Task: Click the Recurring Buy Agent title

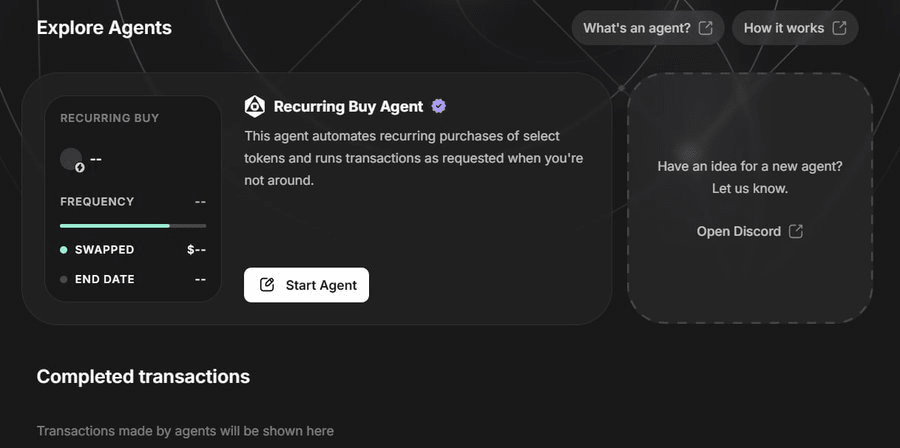Action: [x=349, y=106]
